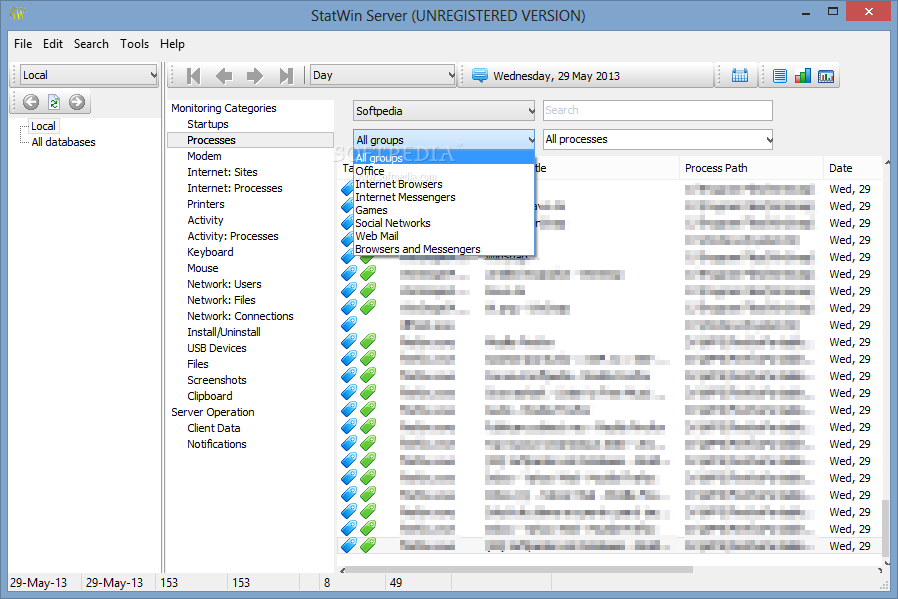Click the Wednesday, 29 May 2013 date

coord(556,76)
